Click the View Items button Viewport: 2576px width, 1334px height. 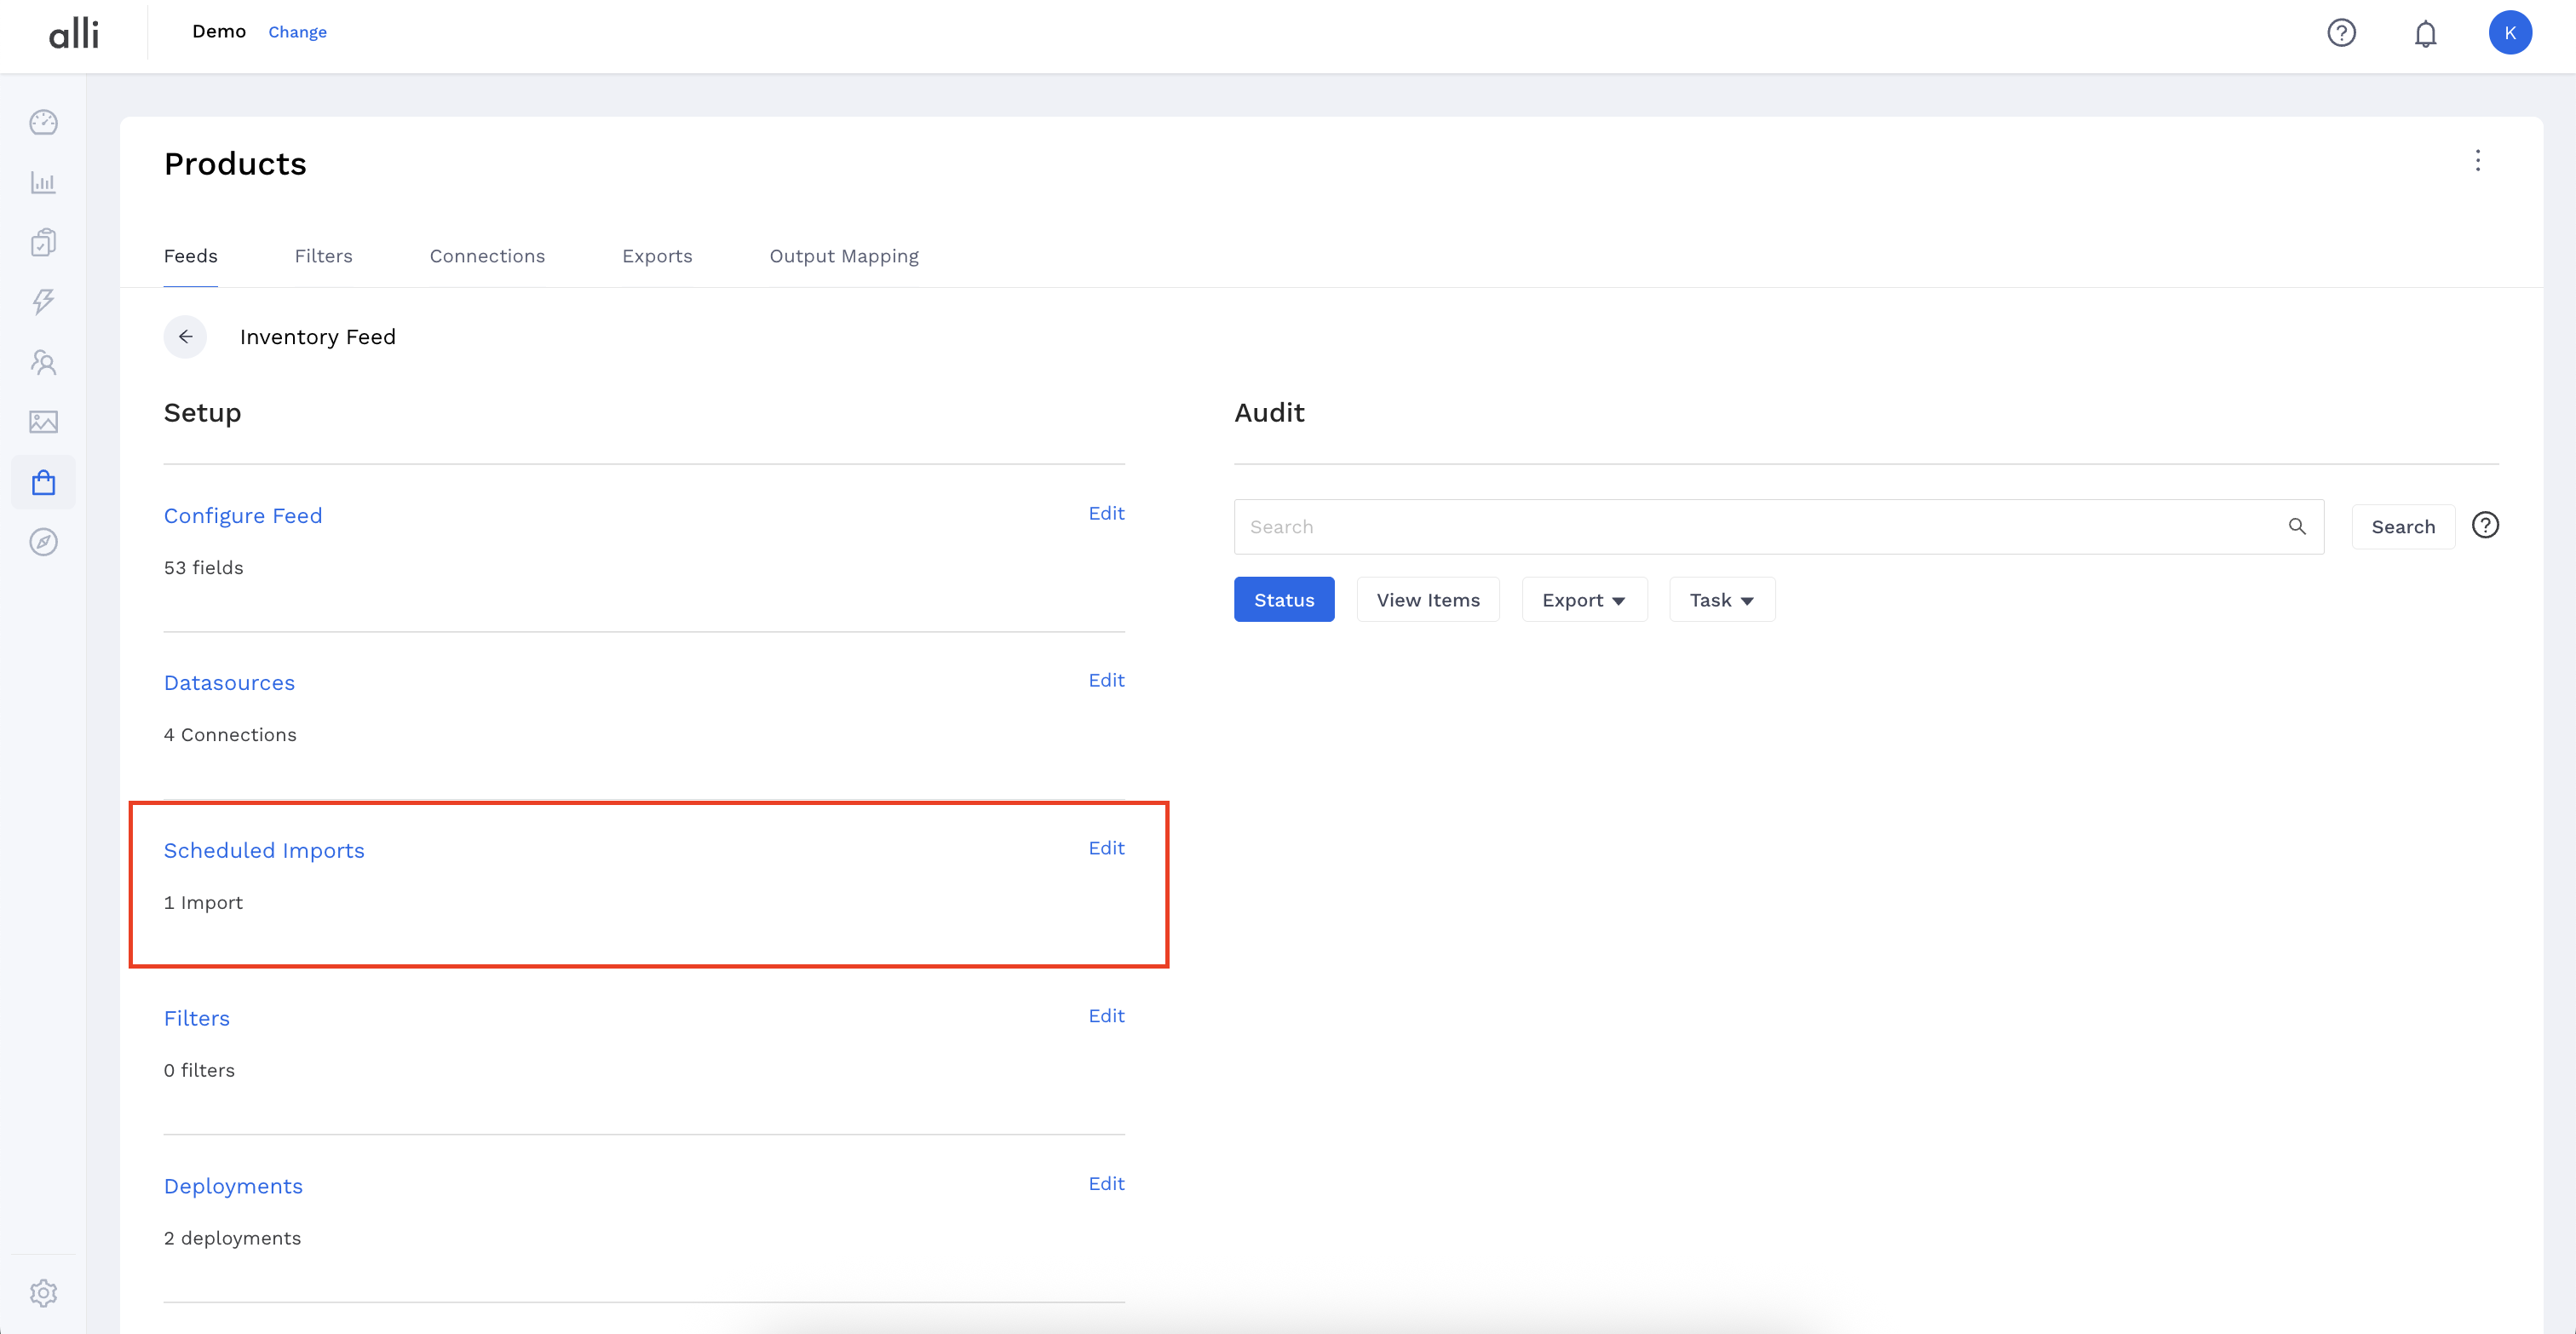[1427, 600]
